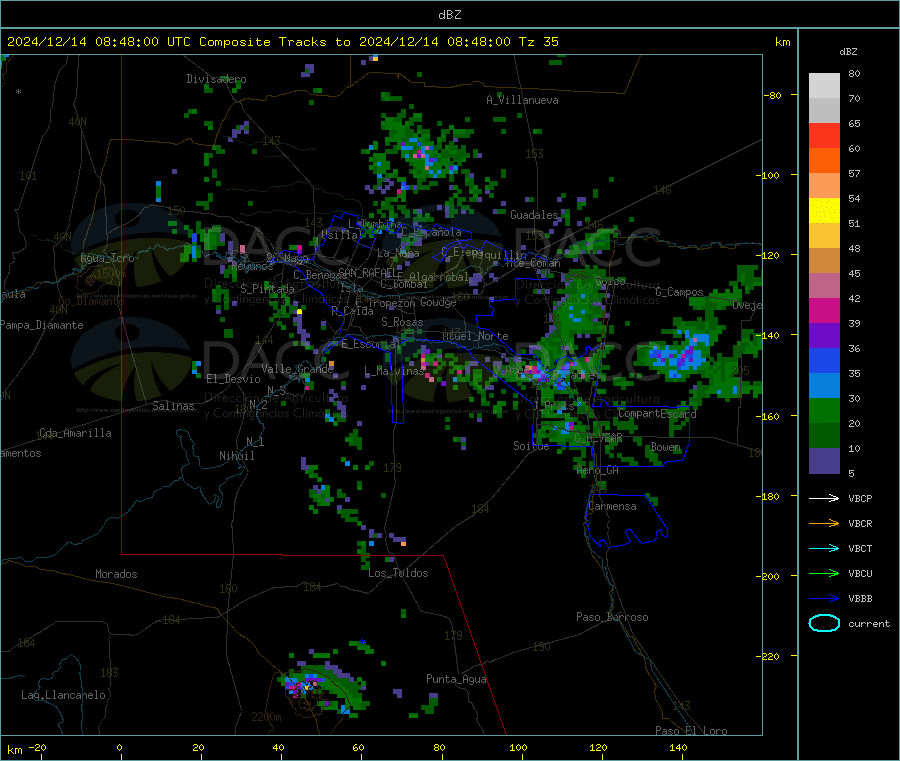The width and height of the screenshot is (900, 761).
Task: Select the orange 57-60 dBZ color band
Action: [824, 161]
